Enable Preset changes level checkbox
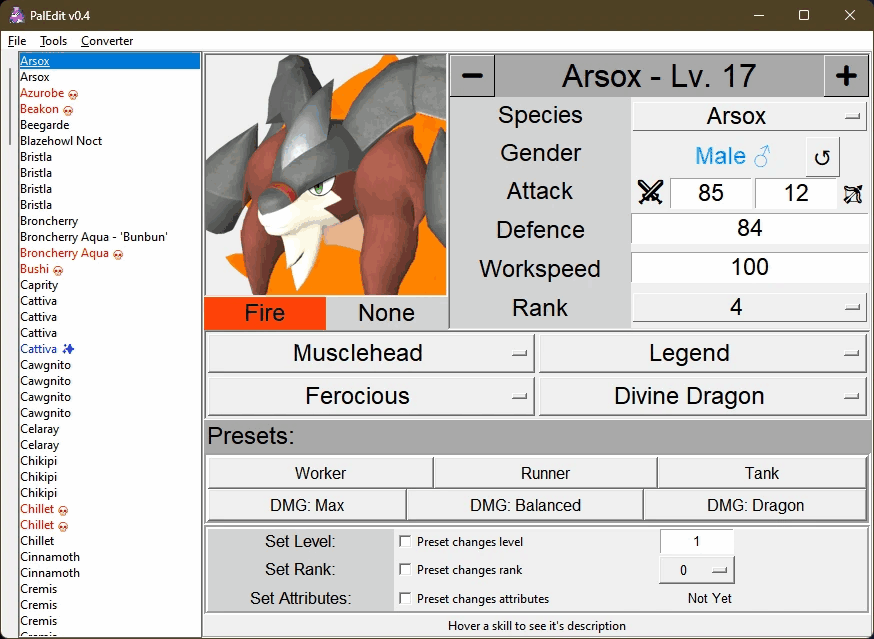 405,542
